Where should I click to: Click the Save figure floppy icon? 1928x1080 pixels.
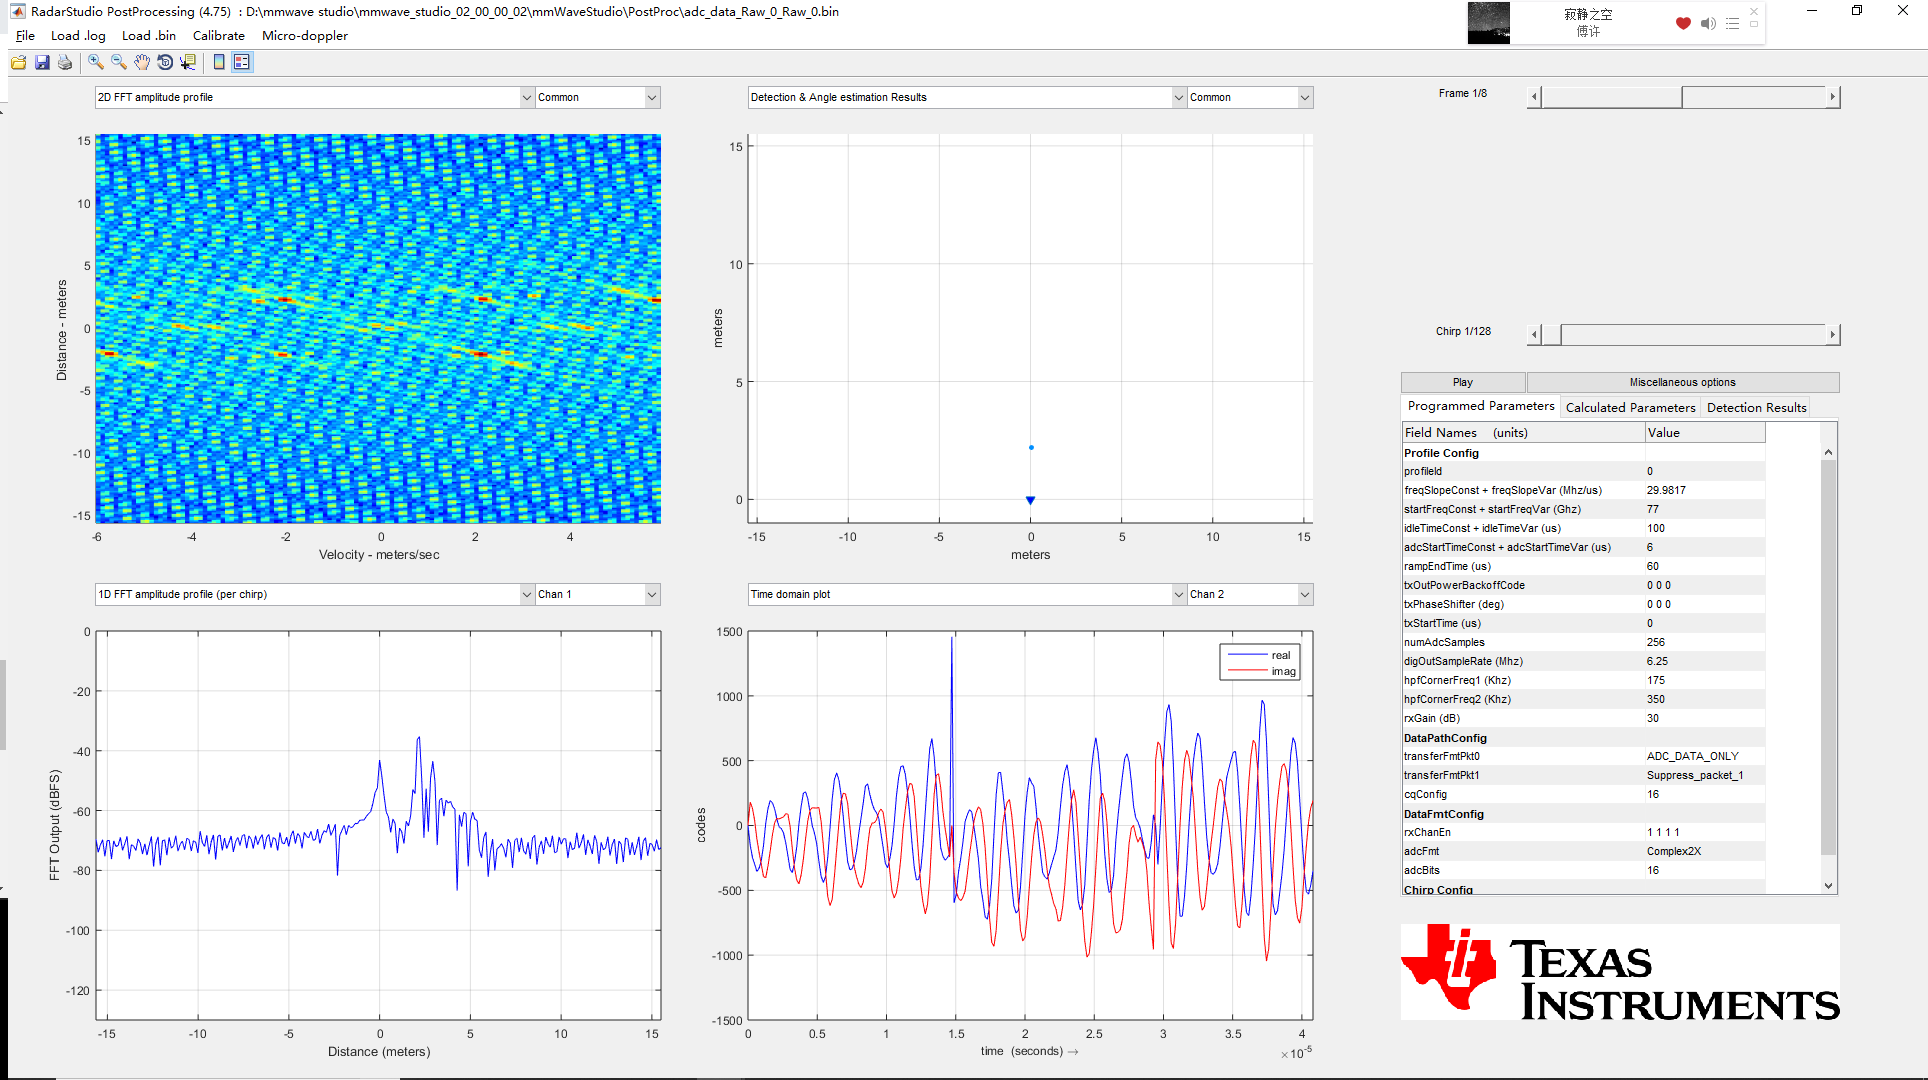pos(42,62)
